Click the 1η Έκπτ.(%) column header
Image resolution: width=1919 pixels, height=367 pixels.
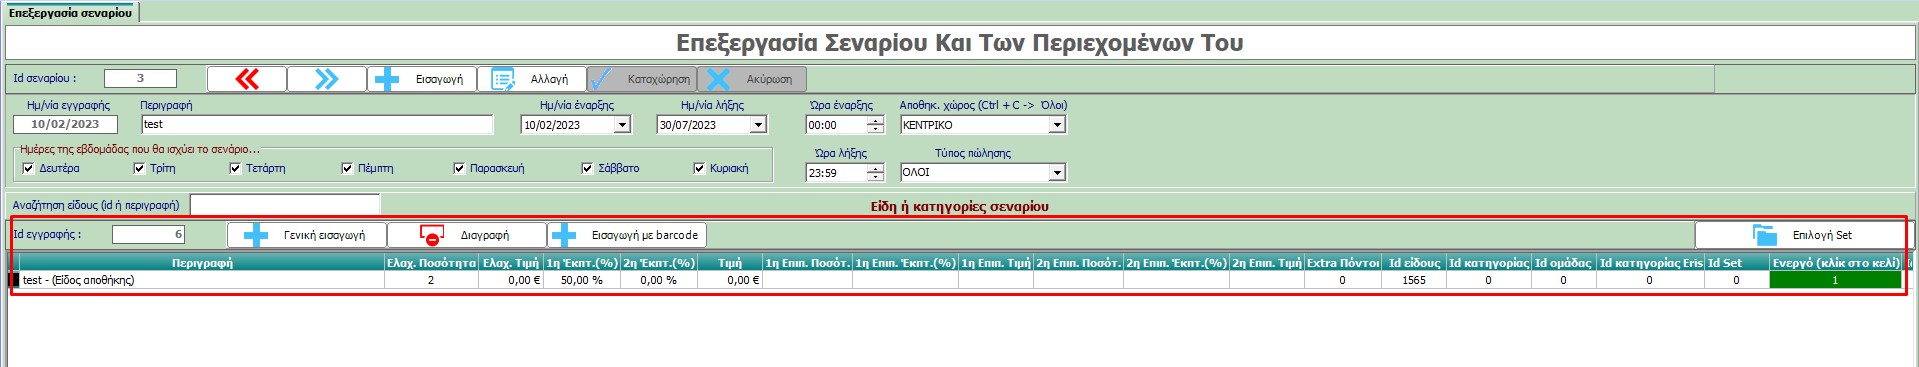[582, 263]
